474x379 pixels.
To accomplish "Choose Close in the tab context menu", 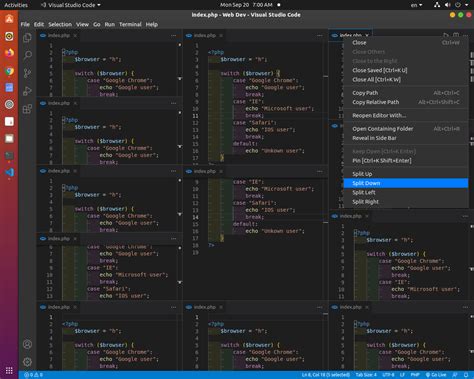I will [406, 43].
